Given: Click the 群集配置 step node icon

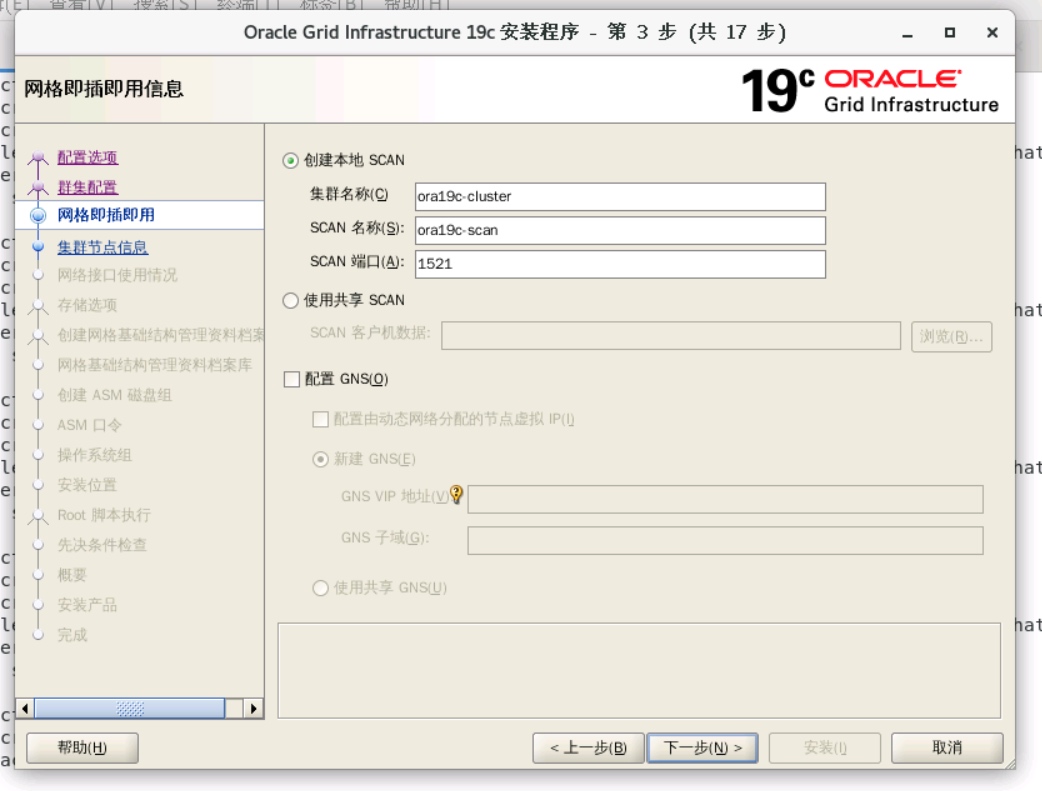Looking at the screenshot, I should 39,188.
